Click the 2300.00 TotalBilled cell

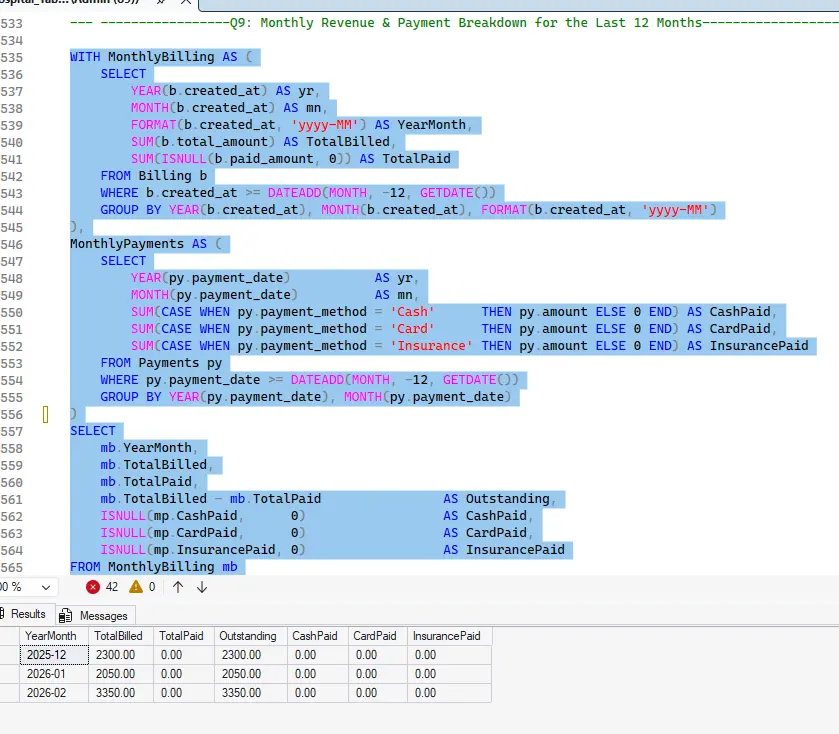tap(120, 655)
